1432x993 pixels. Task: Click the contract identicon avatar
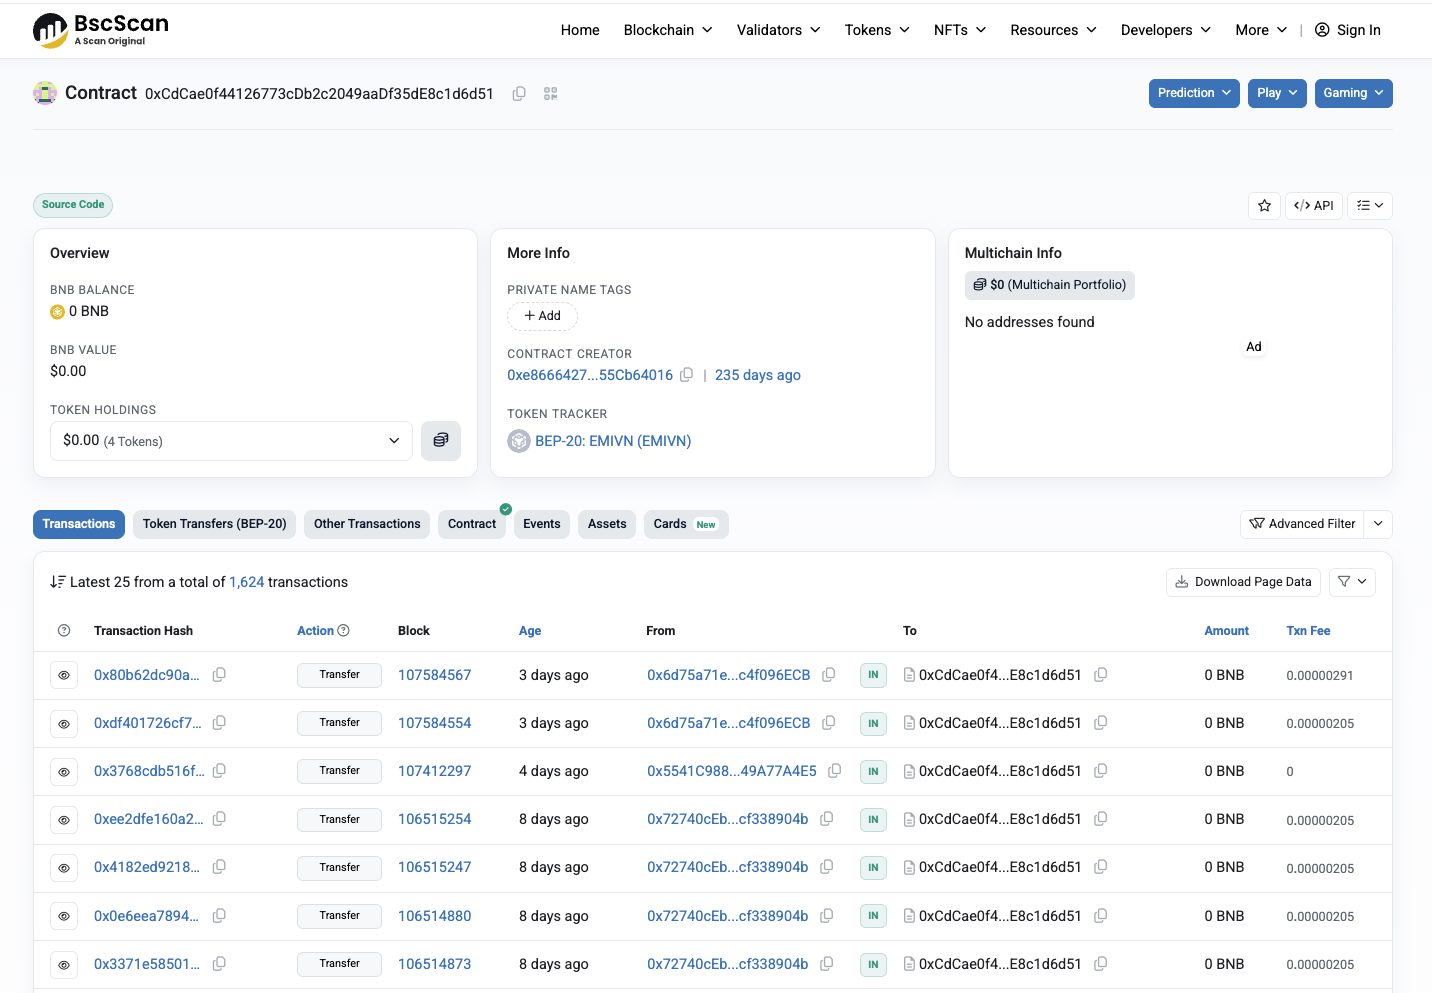click(x=45, y=93)
